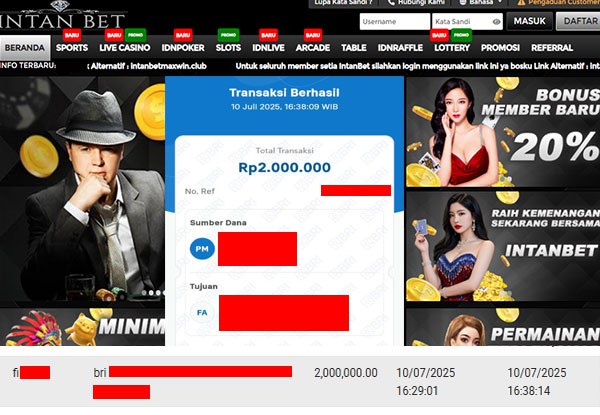Click the BARU badge above ARCADE
The width and height of the screenshot is (600, 415).
[313, 35]
